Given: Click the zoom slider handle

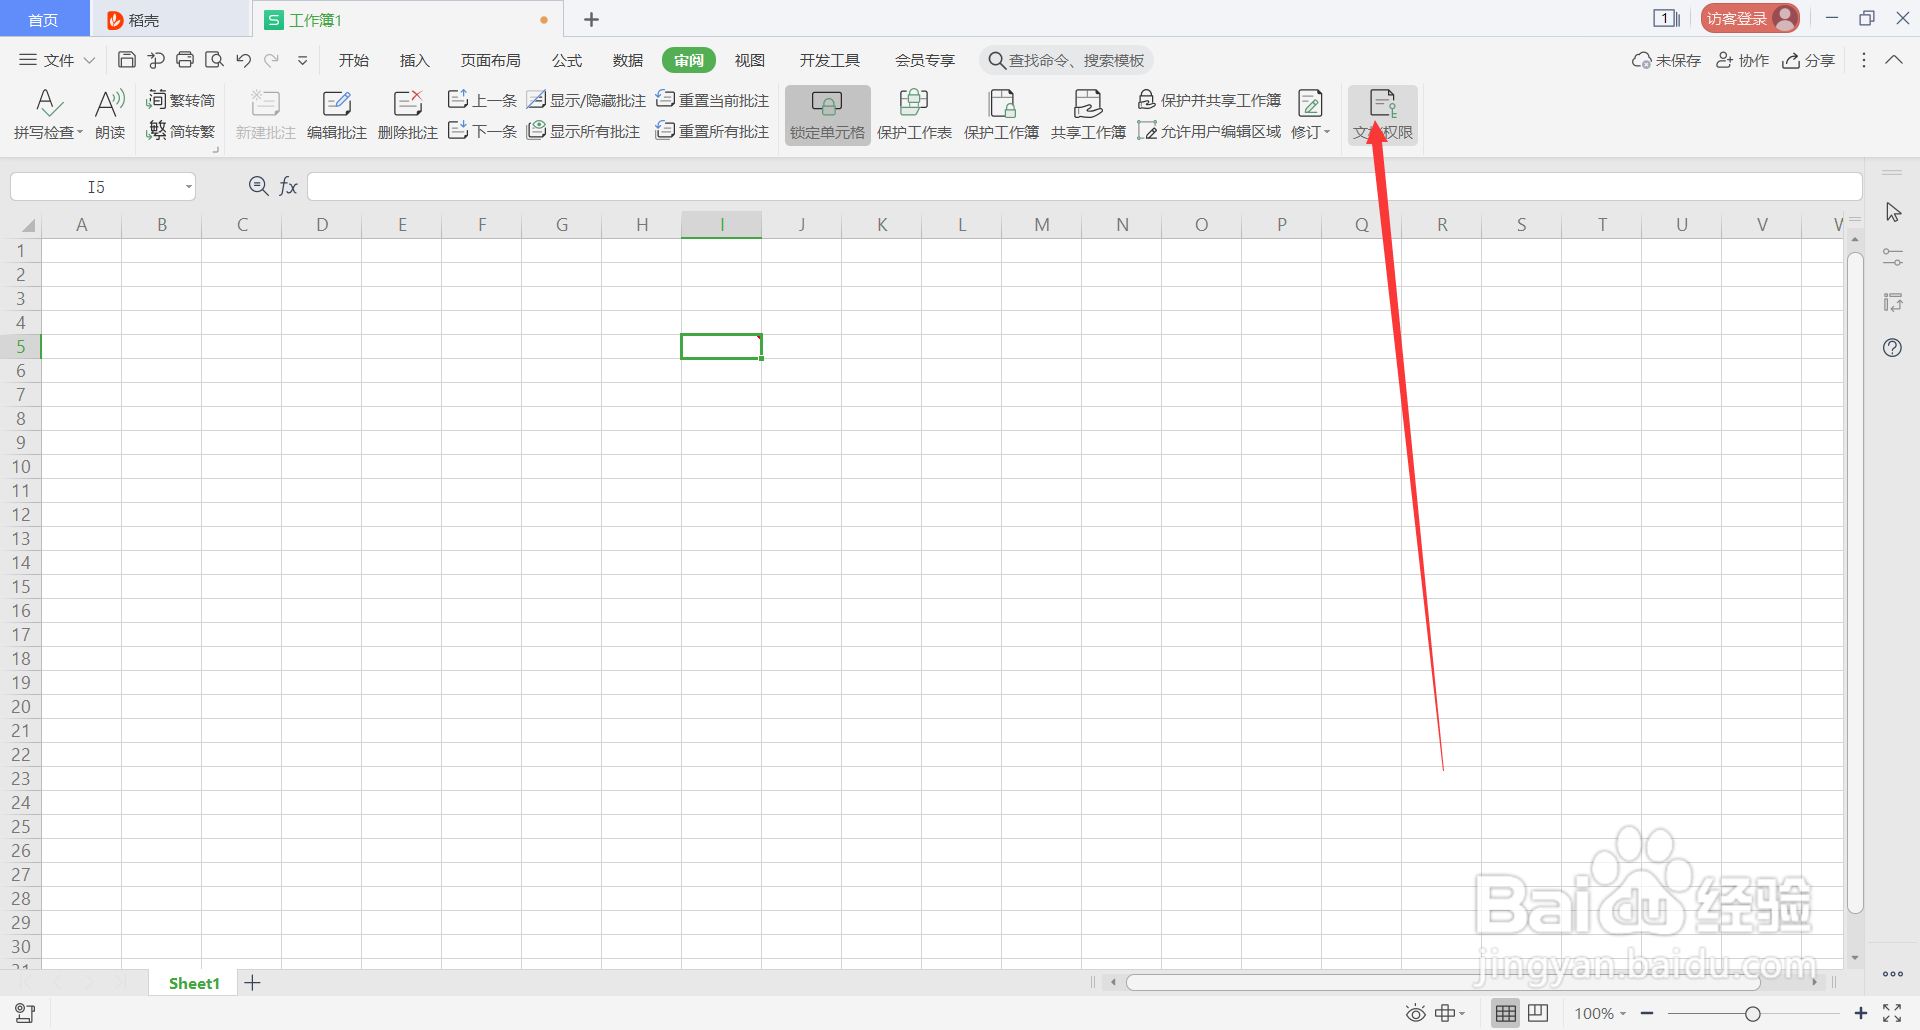Looking at the screenshot, I should pos(1753,1013).
